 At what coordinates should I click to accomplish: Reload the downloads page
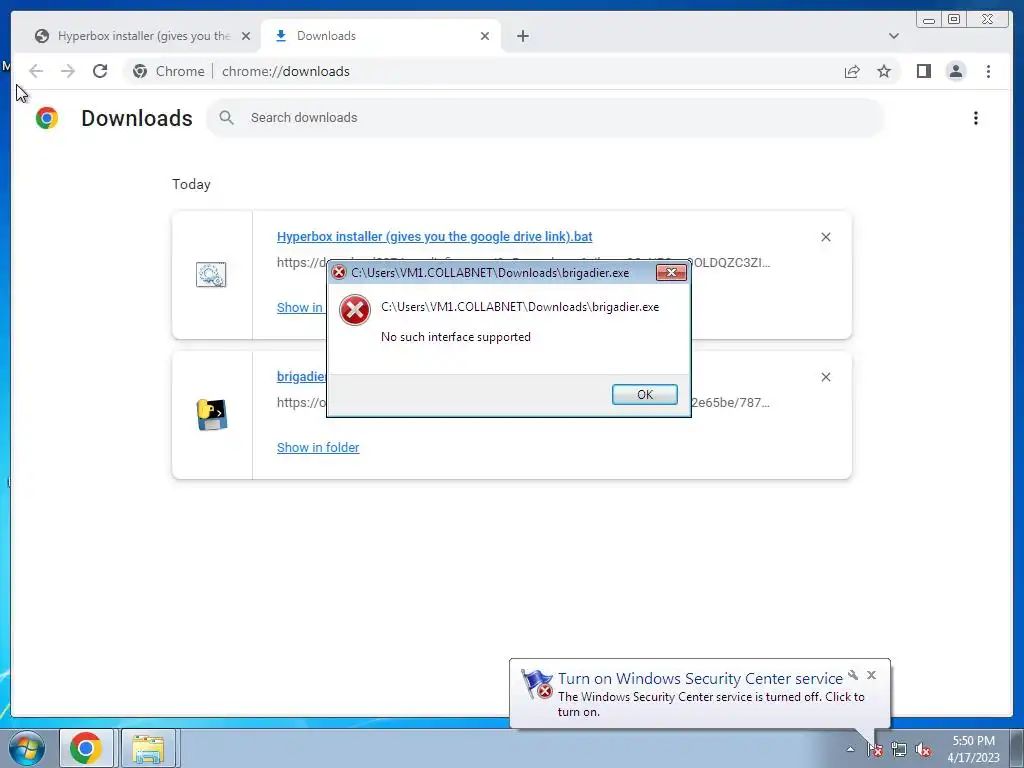100,71
